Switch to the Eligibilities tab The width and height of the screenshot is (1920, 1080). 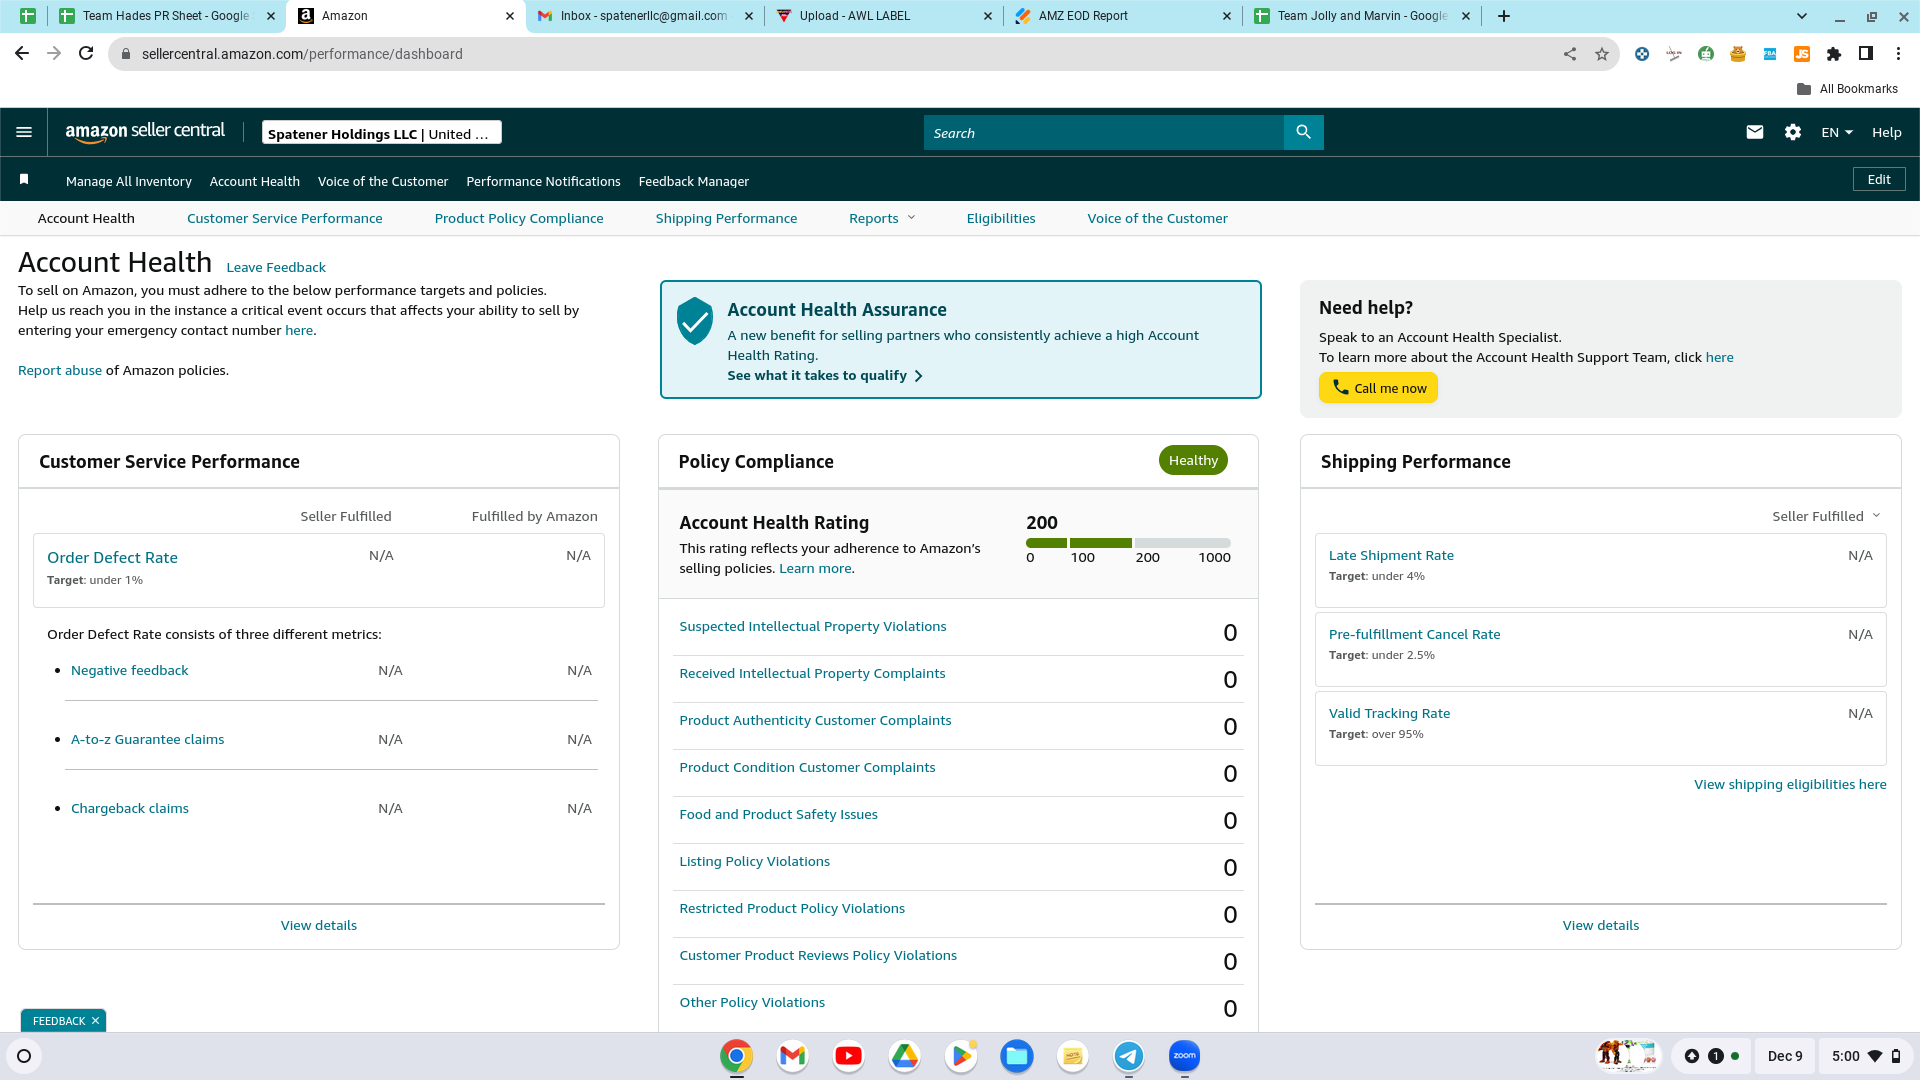coord(1001,218)
